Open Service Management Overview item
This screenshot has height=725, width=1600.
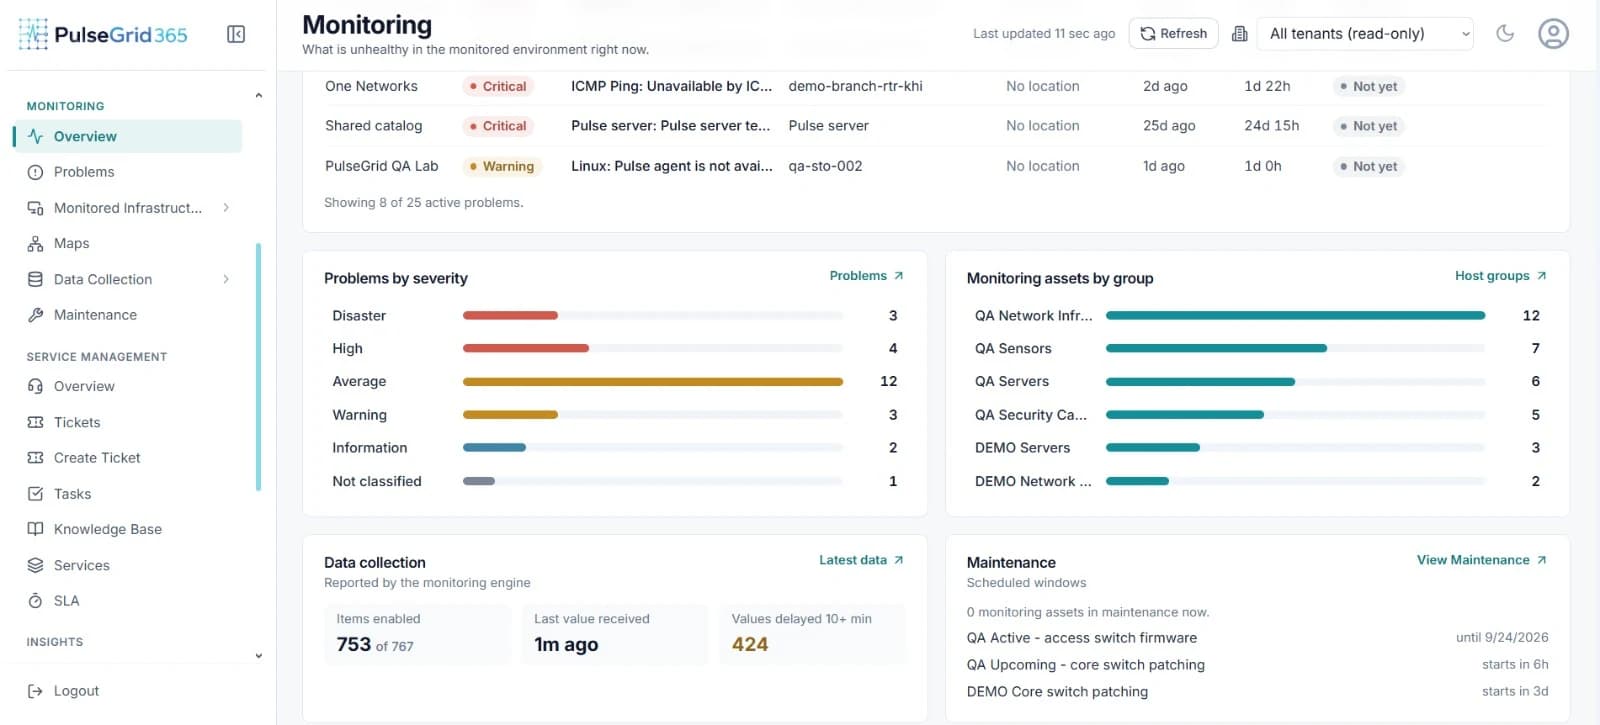click(128, 386)
